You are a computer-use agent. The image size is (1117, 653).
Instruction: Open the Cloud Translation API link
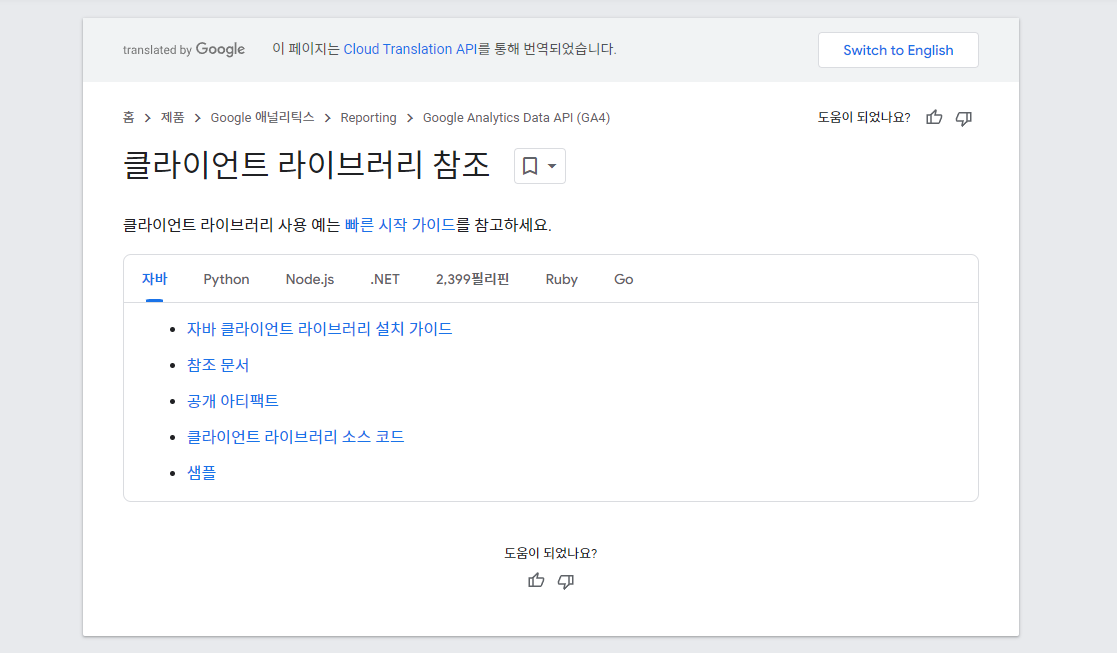pos(410,49)
